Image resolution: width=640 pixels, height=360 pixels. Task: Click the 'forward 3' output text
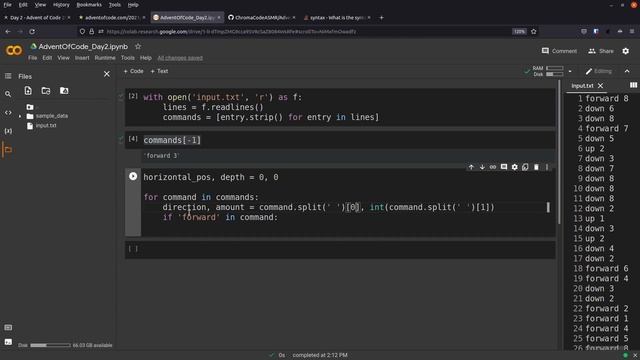[x=162, y=156]
